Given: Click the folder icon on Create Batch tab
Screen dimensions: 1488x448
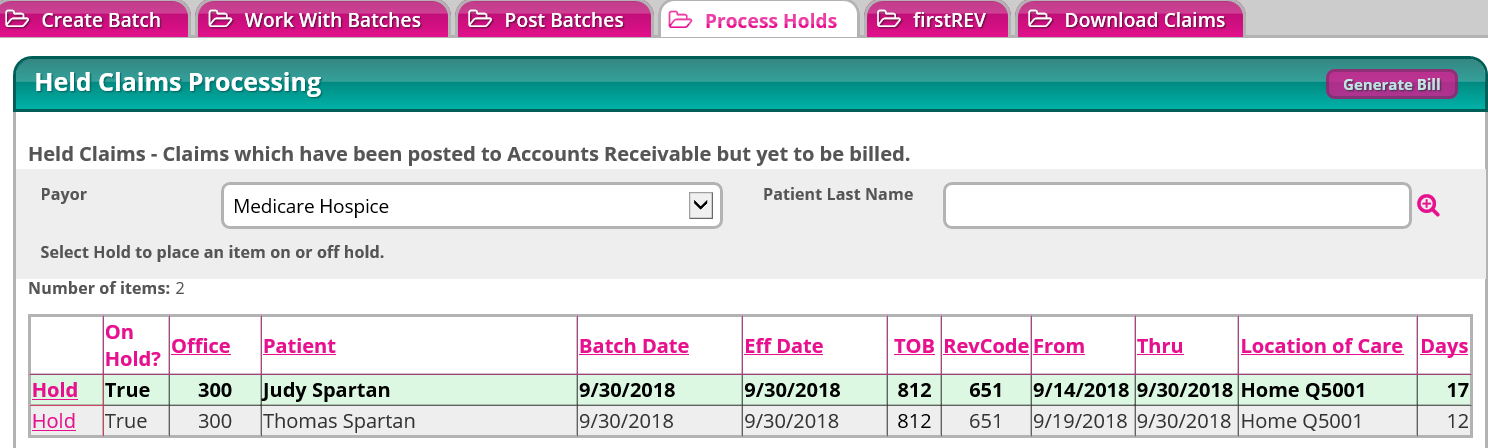Looking at the screenshot, I should [19, 20].
